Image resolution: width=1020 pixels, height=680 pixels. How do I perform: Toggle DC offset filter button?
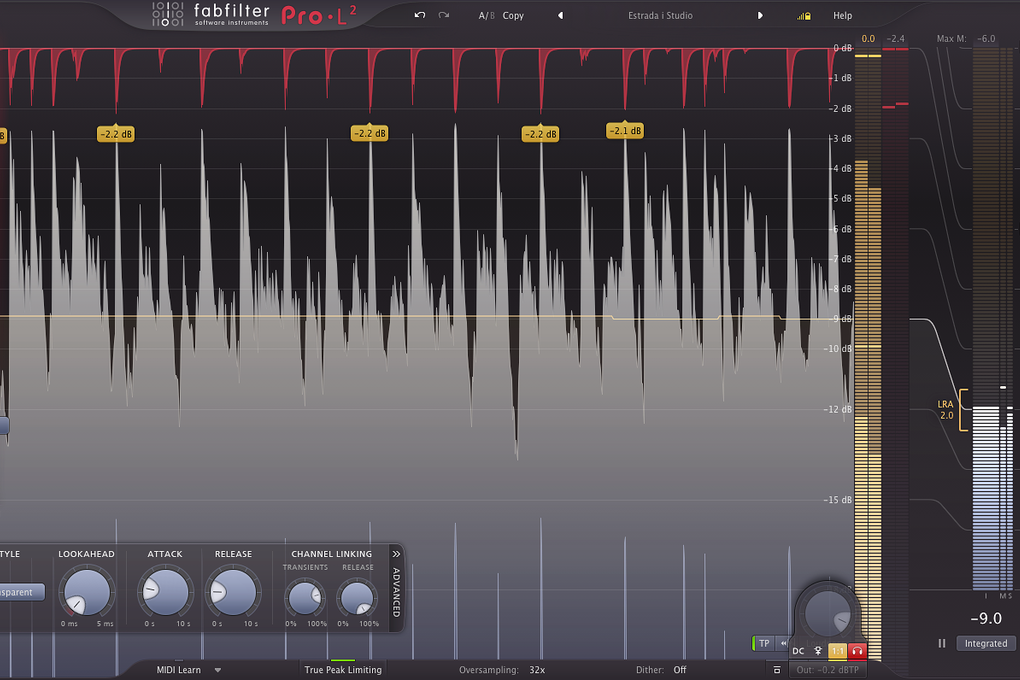(798, 651)
